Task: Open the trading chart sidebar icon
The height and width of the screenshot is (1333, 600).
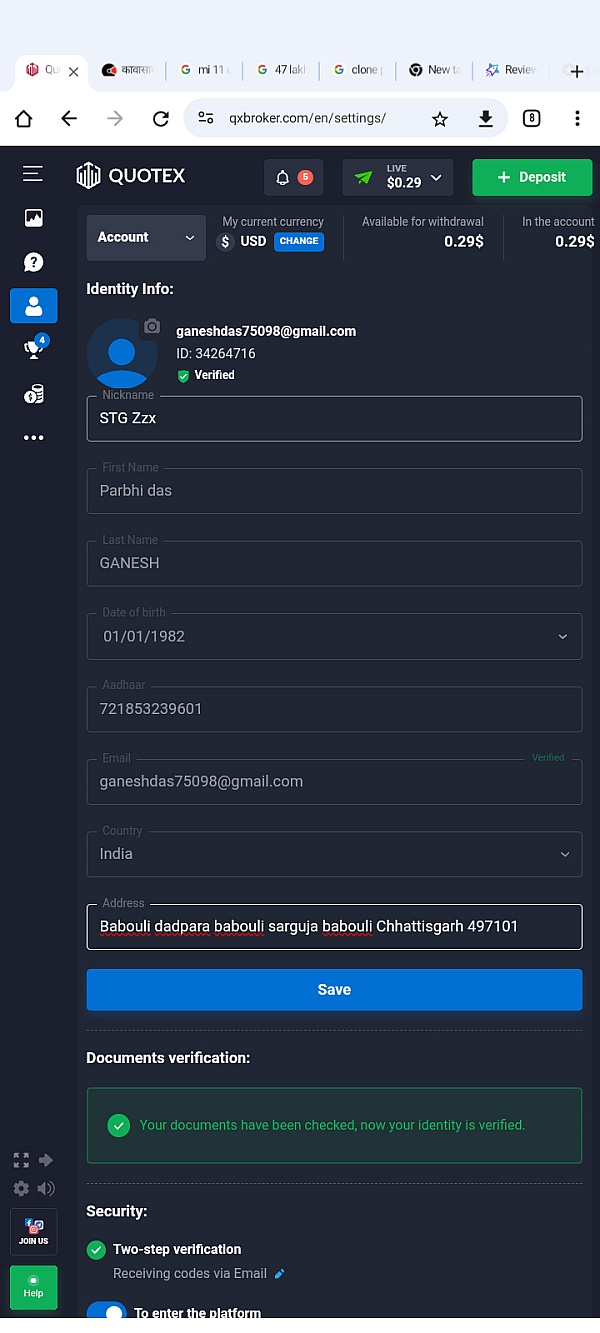Action: click(33, 218)
